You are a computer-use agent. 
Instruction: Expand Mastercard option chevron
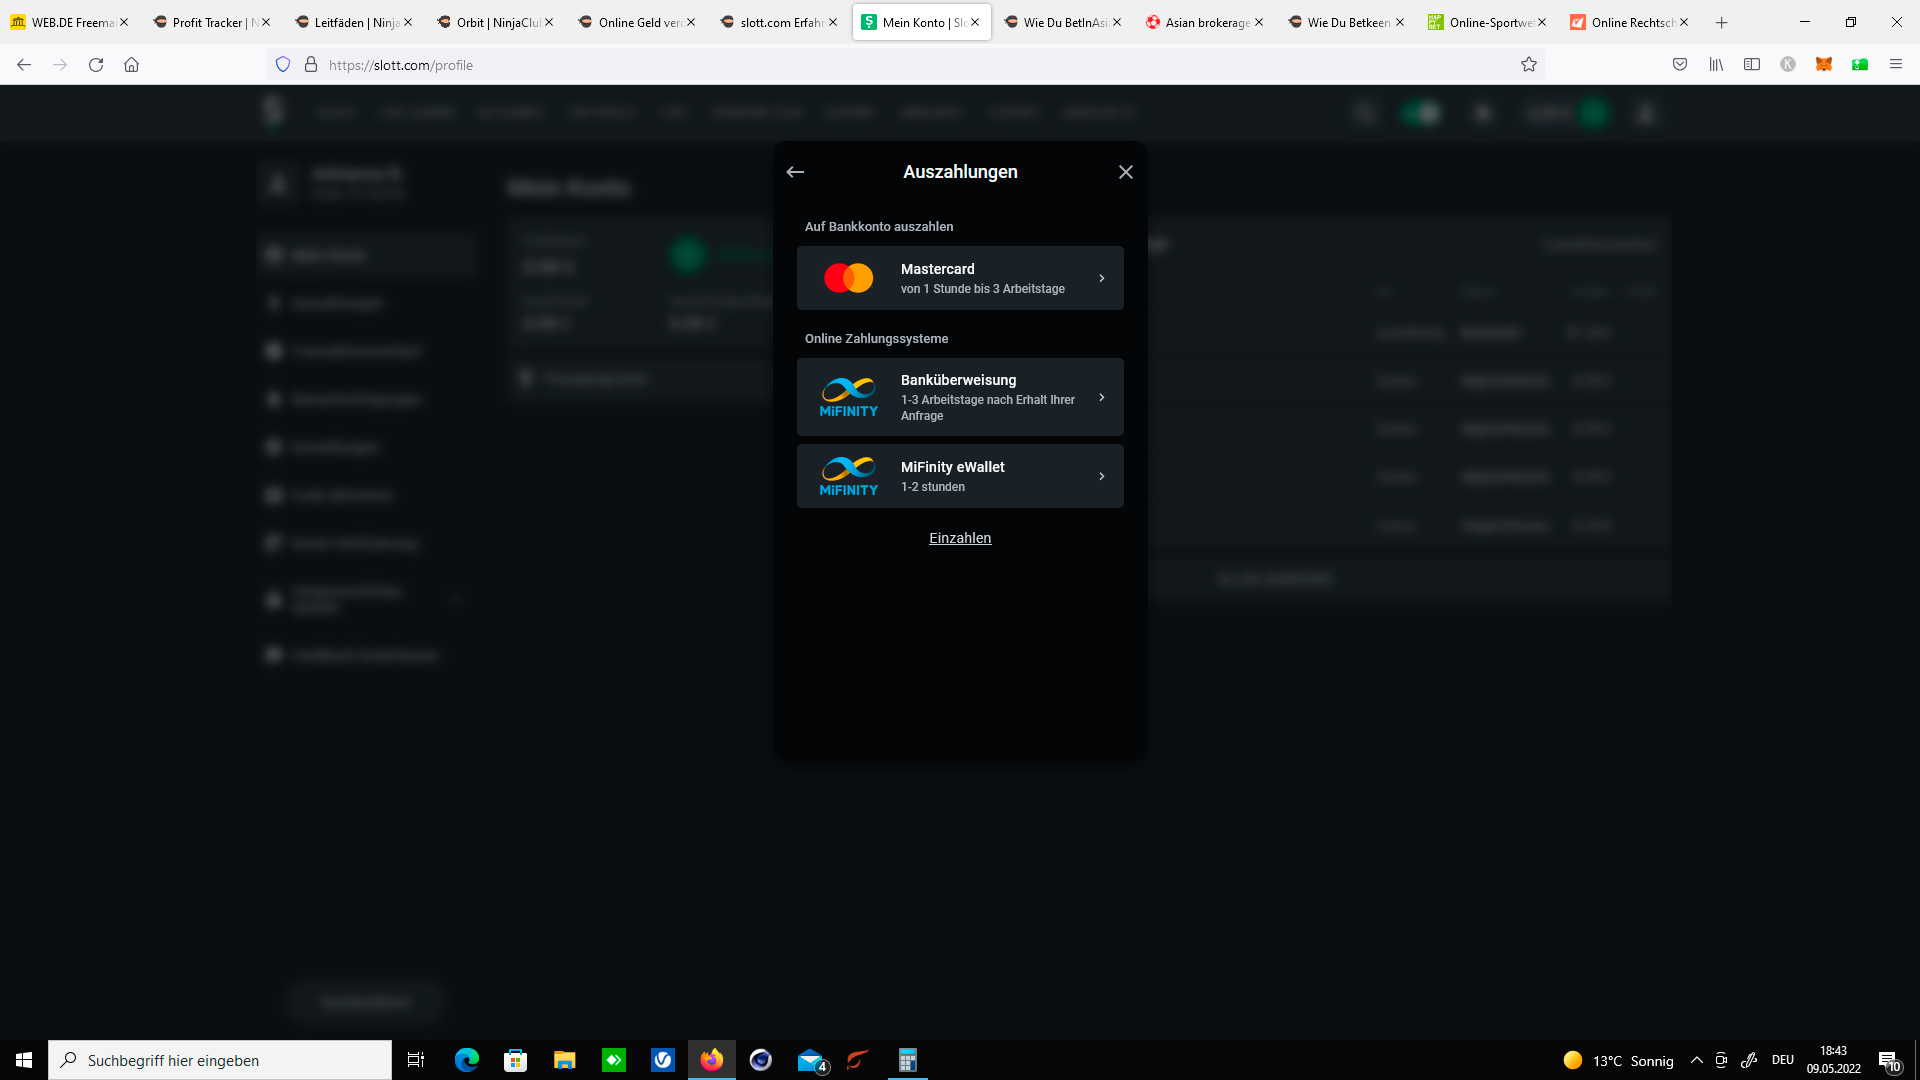click(1102, 278)
